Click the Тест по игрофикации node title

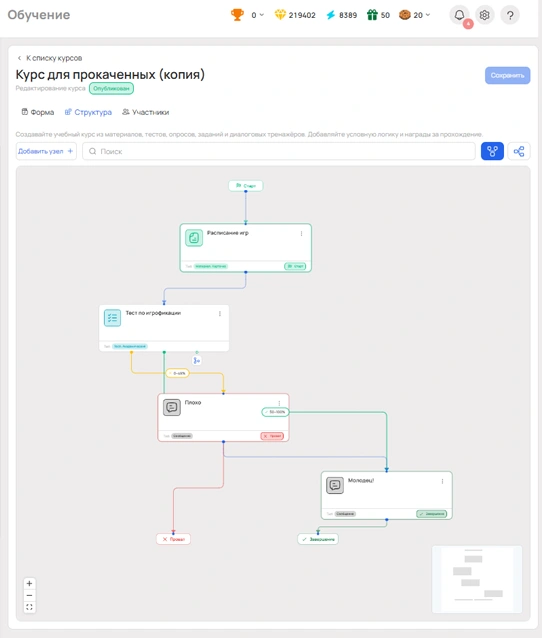(153, 313)
